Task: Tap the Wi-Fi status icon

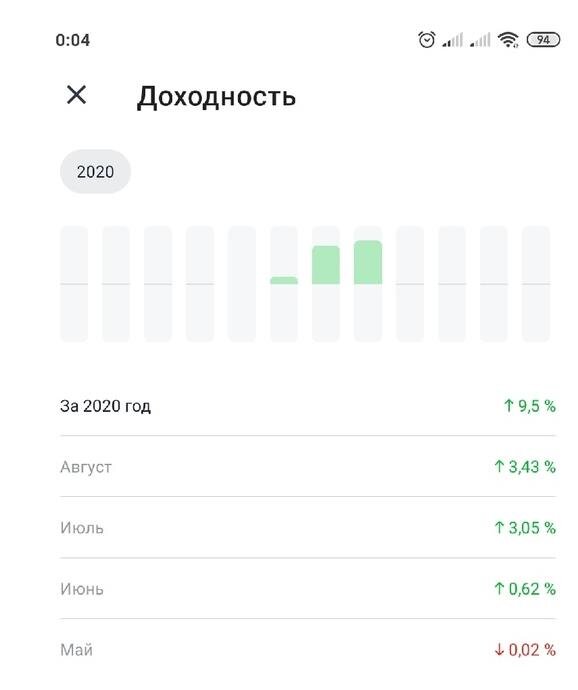Action: click(x=508, y=40)
